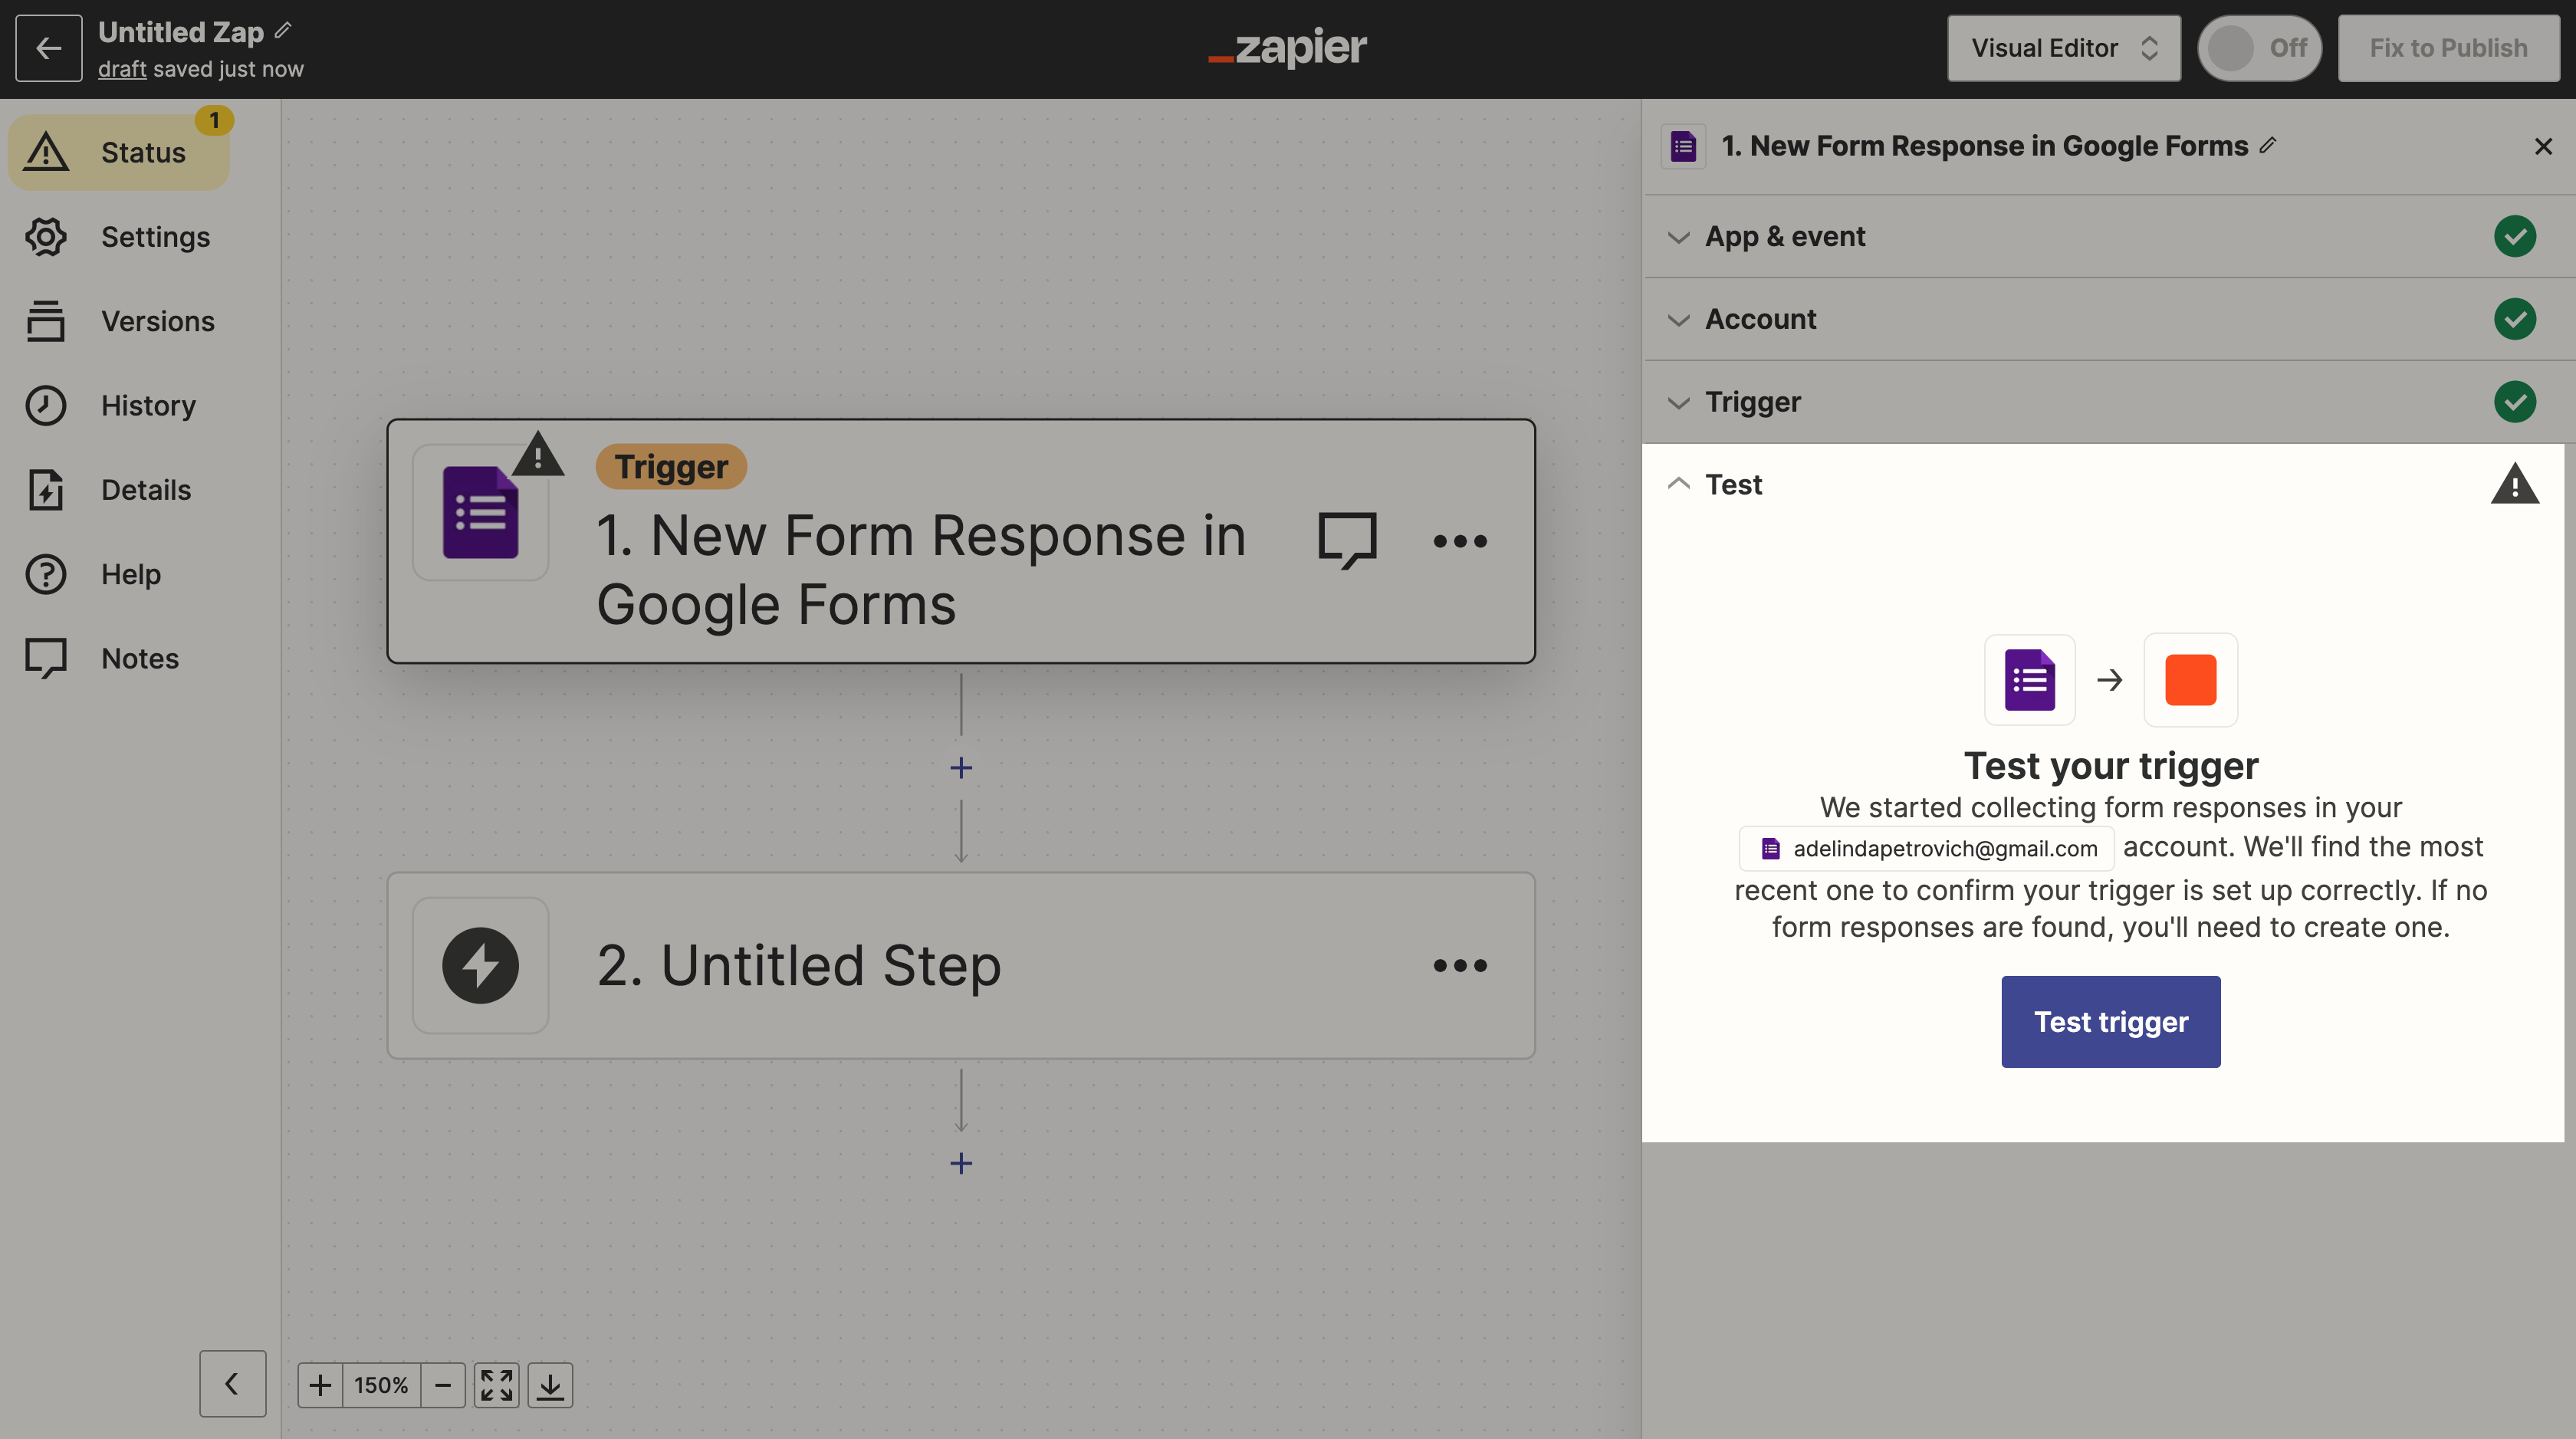Open the draft link

coord(122,69)
